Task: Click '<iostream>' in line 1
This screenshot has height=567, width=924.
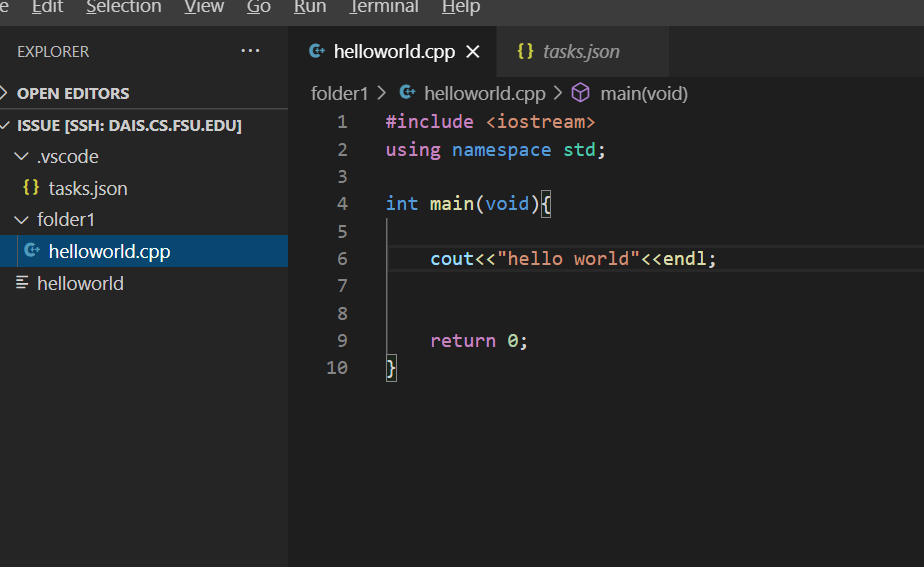Action: [541, 122]
